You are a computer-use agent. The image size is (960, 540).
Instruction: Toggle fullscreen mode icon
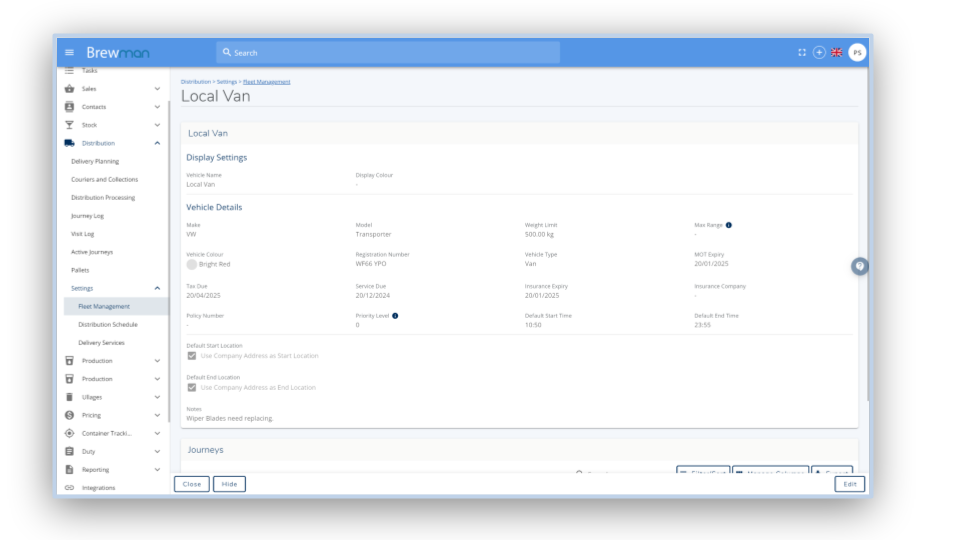click(802, 53)
